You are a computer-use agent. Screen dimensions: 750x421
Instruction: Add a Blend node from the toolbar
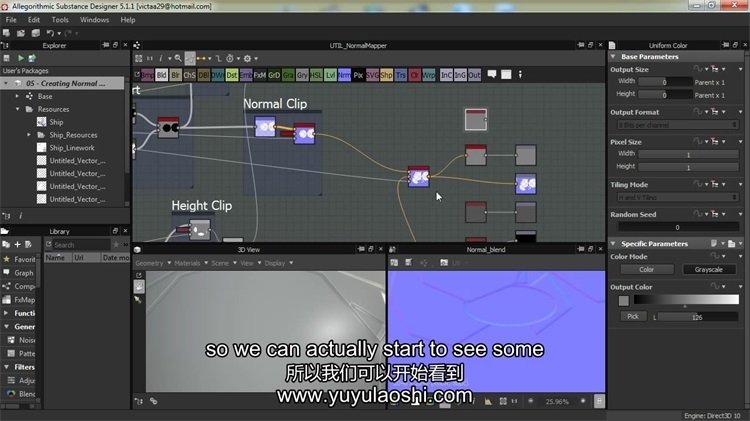(x=162, y=75)
